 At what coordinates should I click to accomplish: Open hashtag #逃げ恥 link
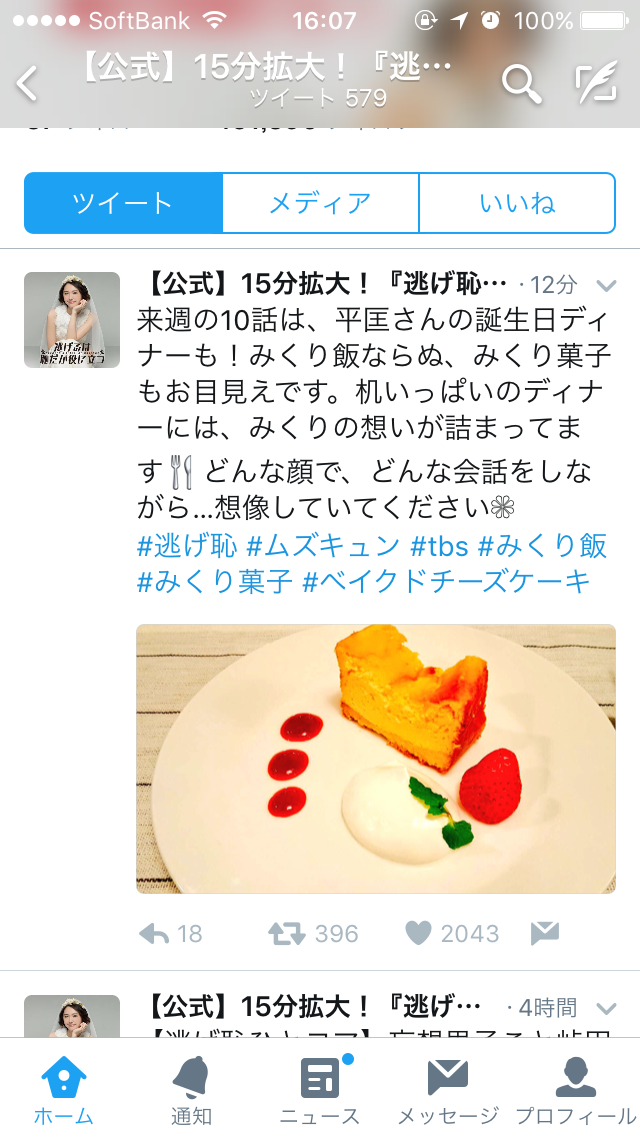[x=187, y=546]
